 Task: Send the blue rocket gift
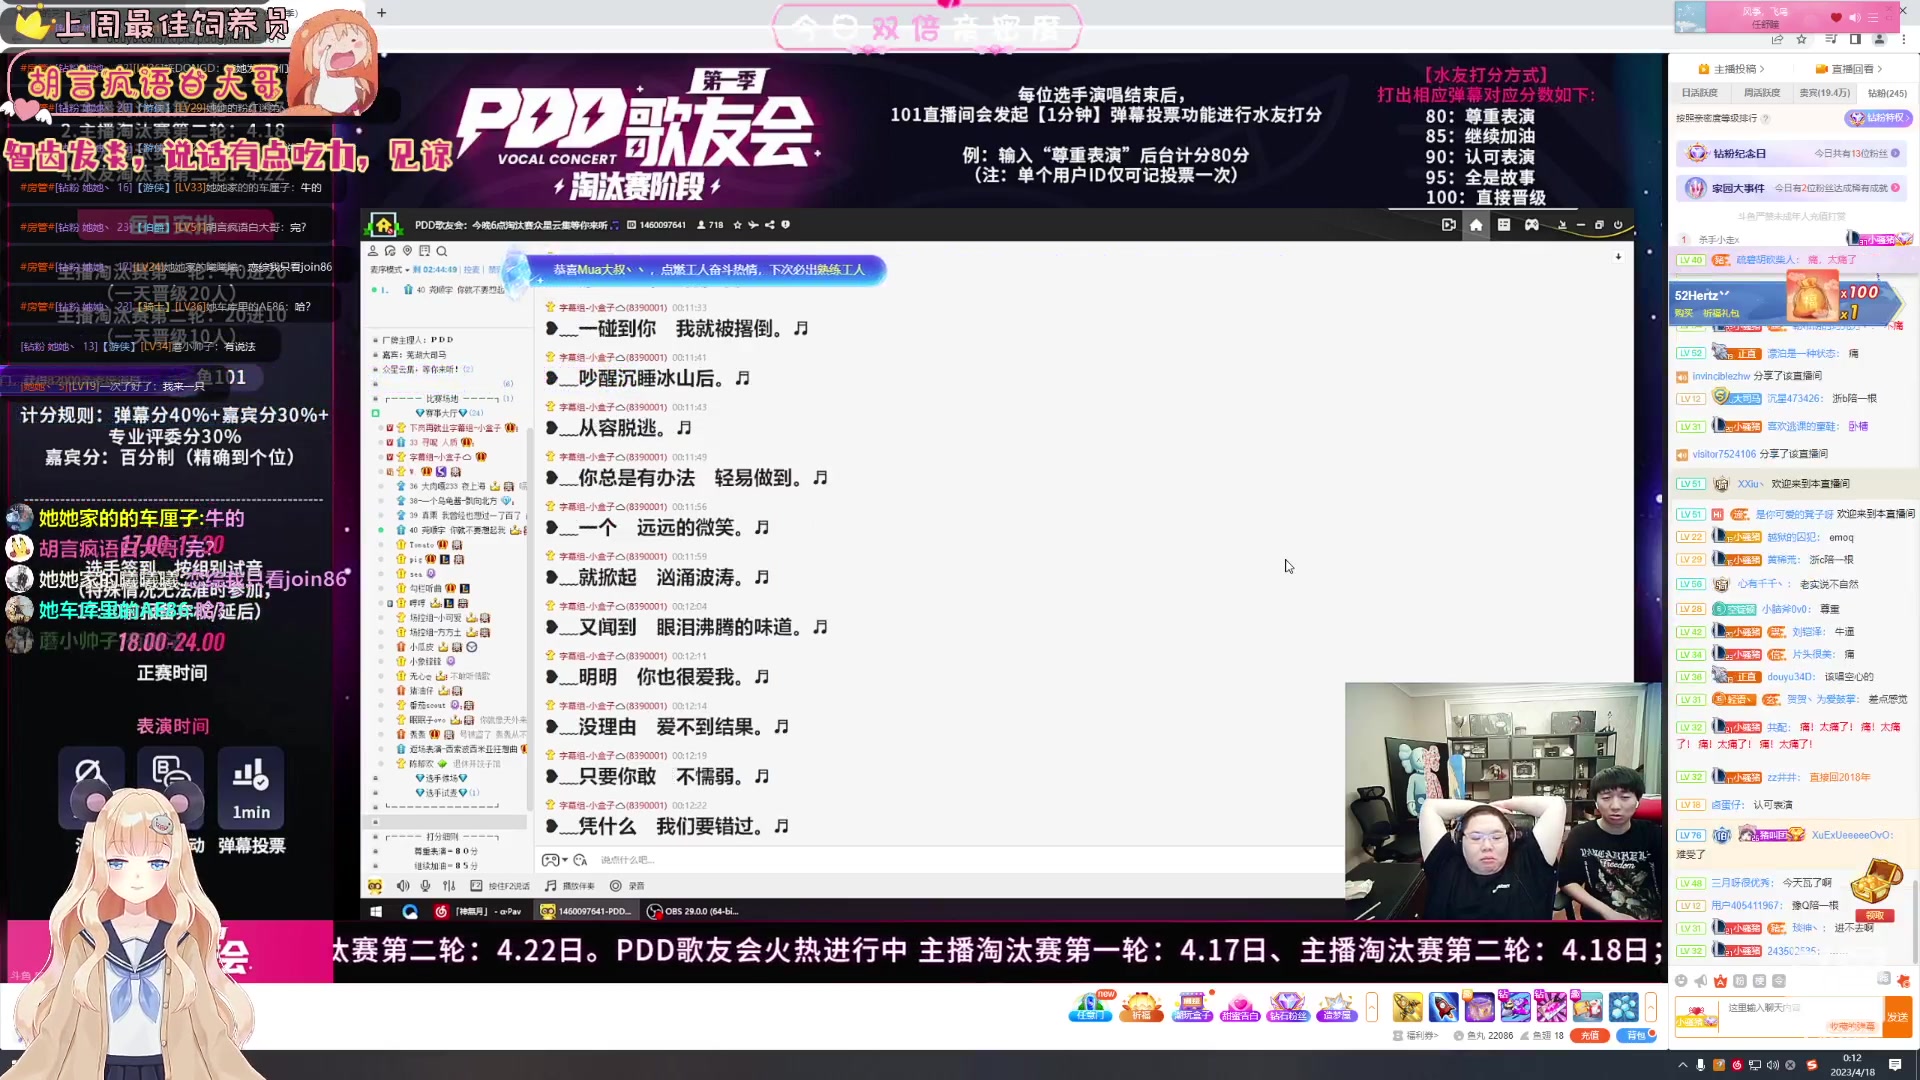click(x=1443, y=1006)
